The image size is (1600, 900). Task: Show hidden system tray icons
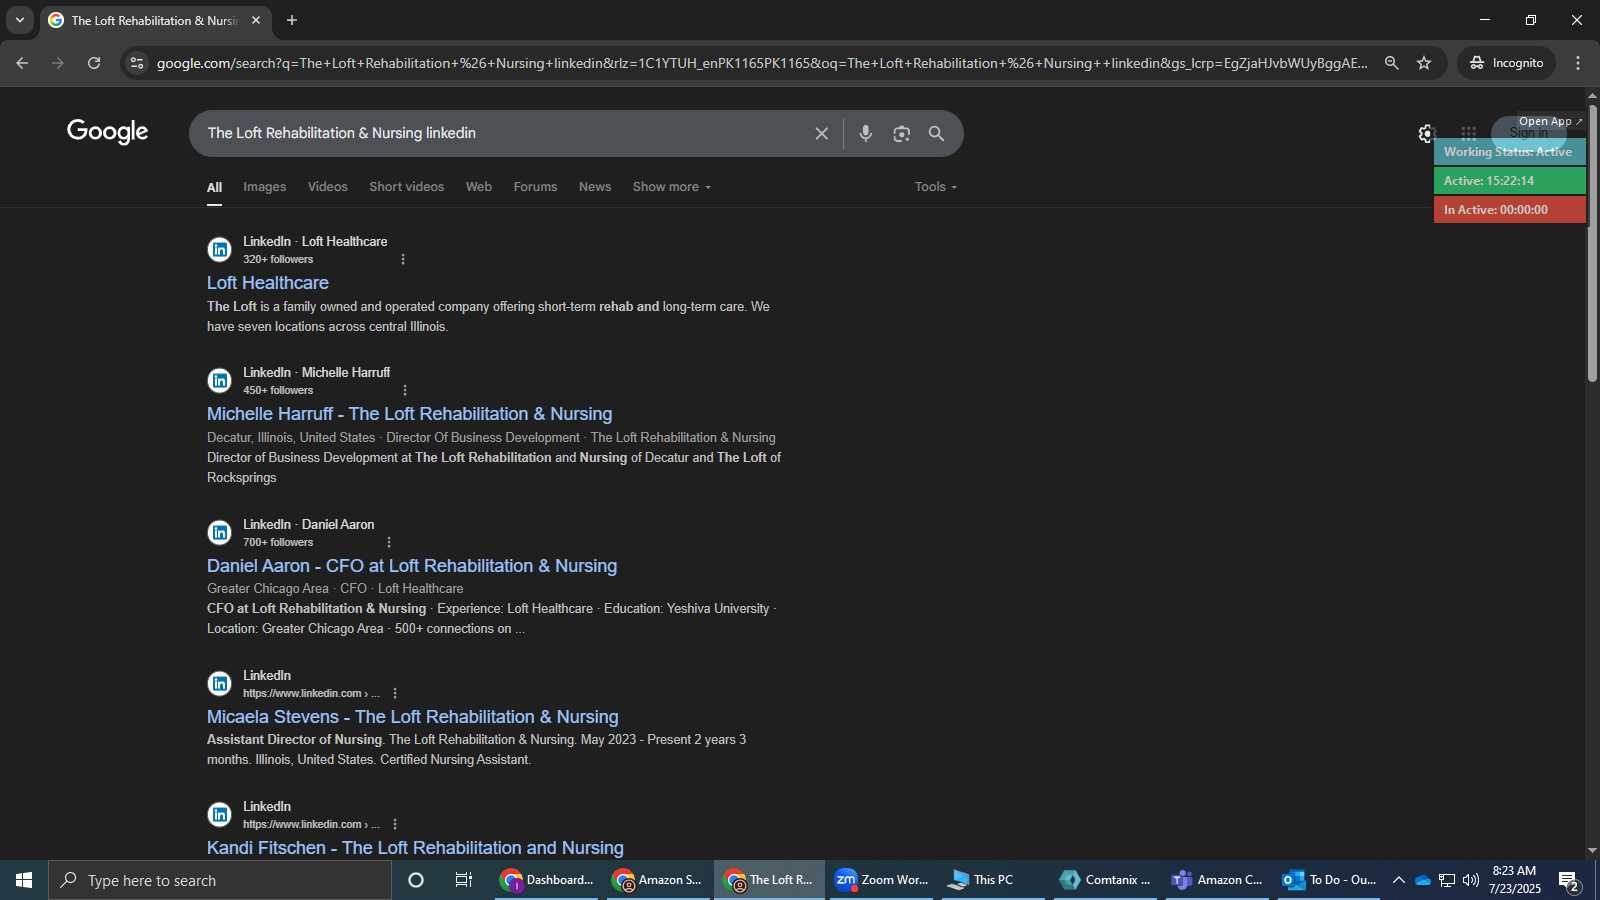[1399, 880]
